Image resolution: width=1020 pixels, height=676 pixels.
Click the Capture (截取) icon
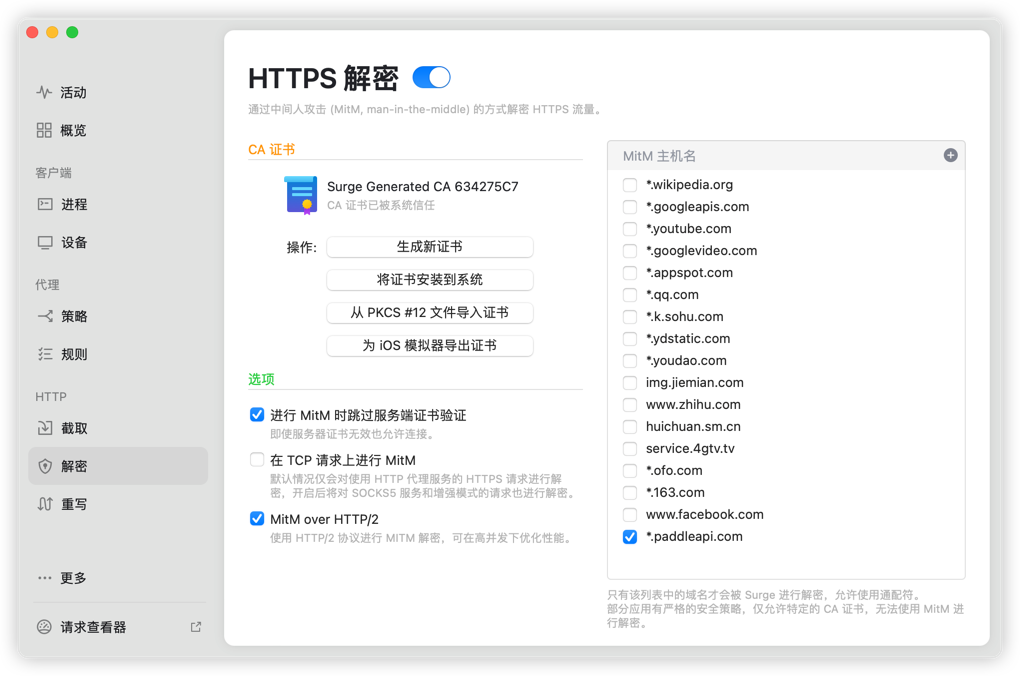click(45, 428)
